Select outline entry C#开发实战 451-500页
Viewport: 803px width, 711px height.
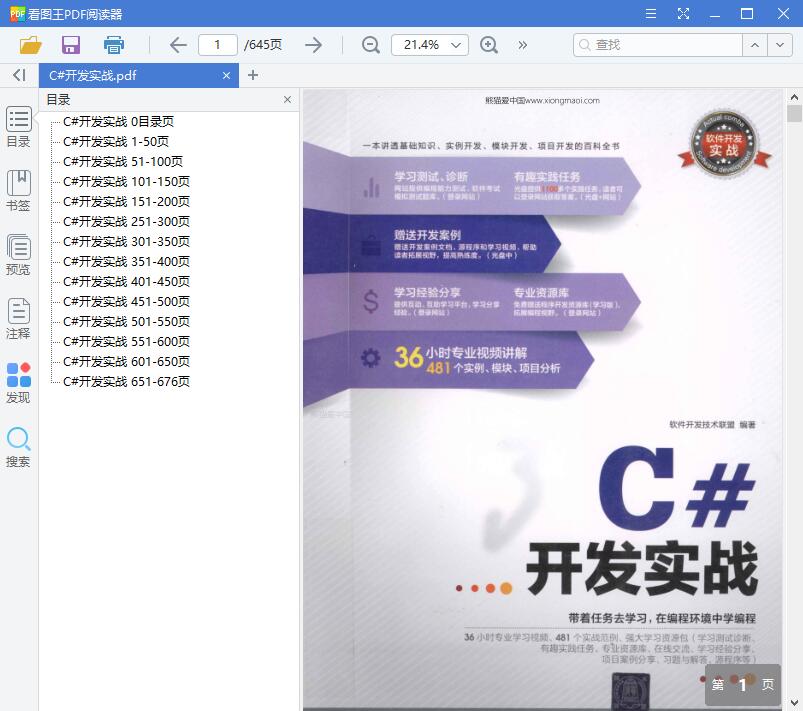(126, 301)
